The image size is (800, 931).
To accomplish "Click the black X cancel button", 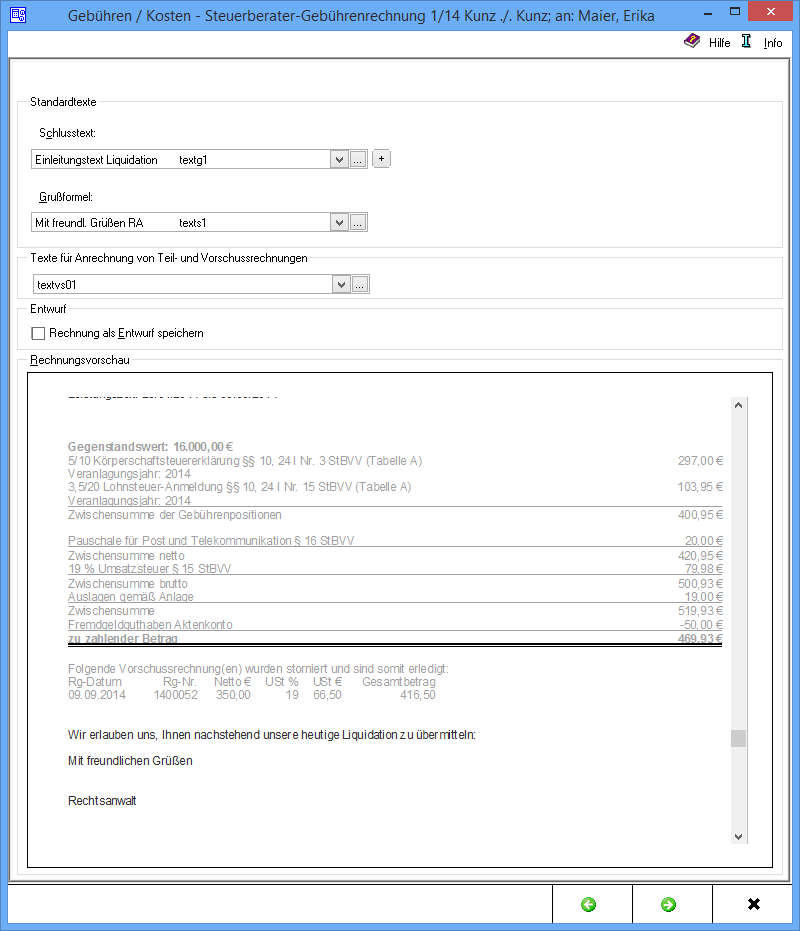I will pyautogui.click(x=754, y=904).
